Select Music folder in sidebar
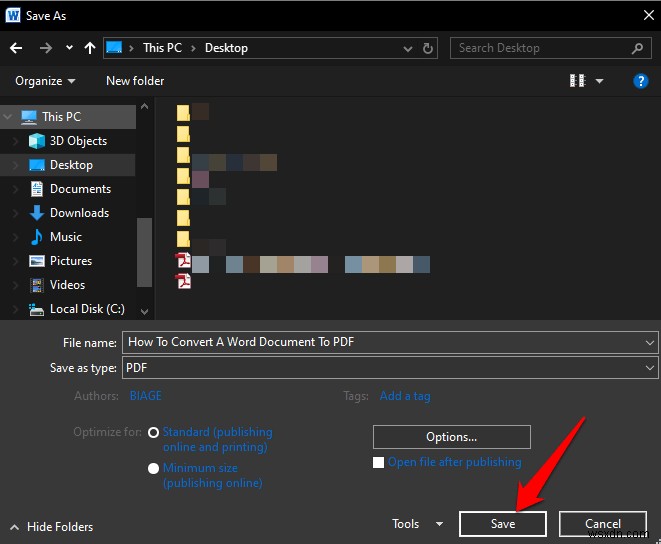The image size is (661, 544). click(x=66, y=237)
